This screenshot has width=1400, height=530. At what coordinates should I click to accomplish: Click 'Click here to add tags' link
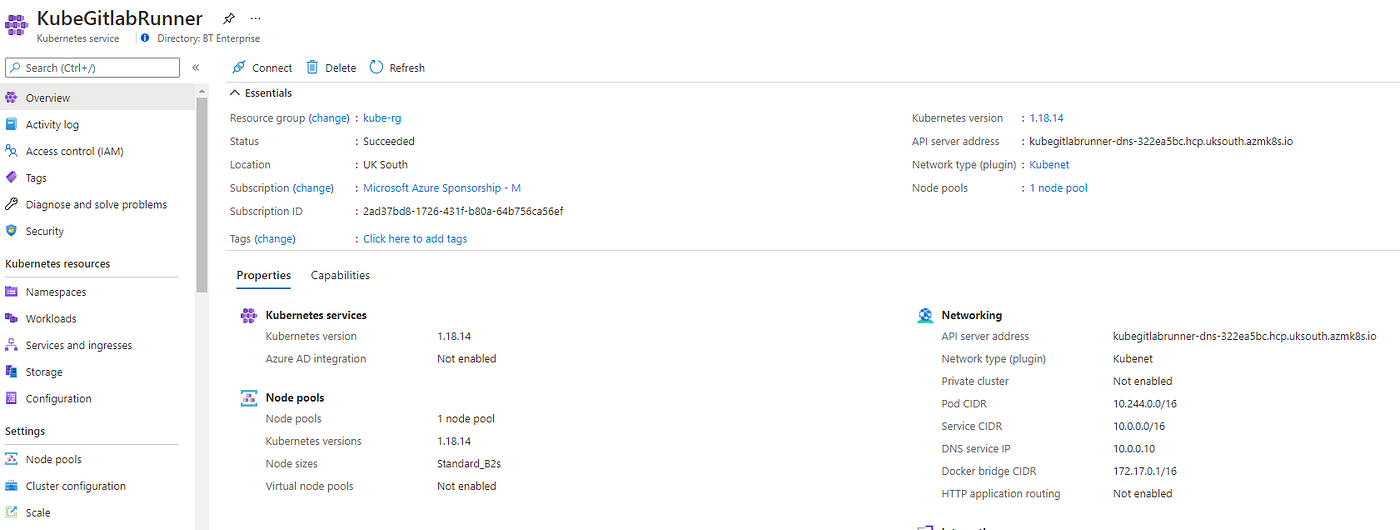(415, 239)
